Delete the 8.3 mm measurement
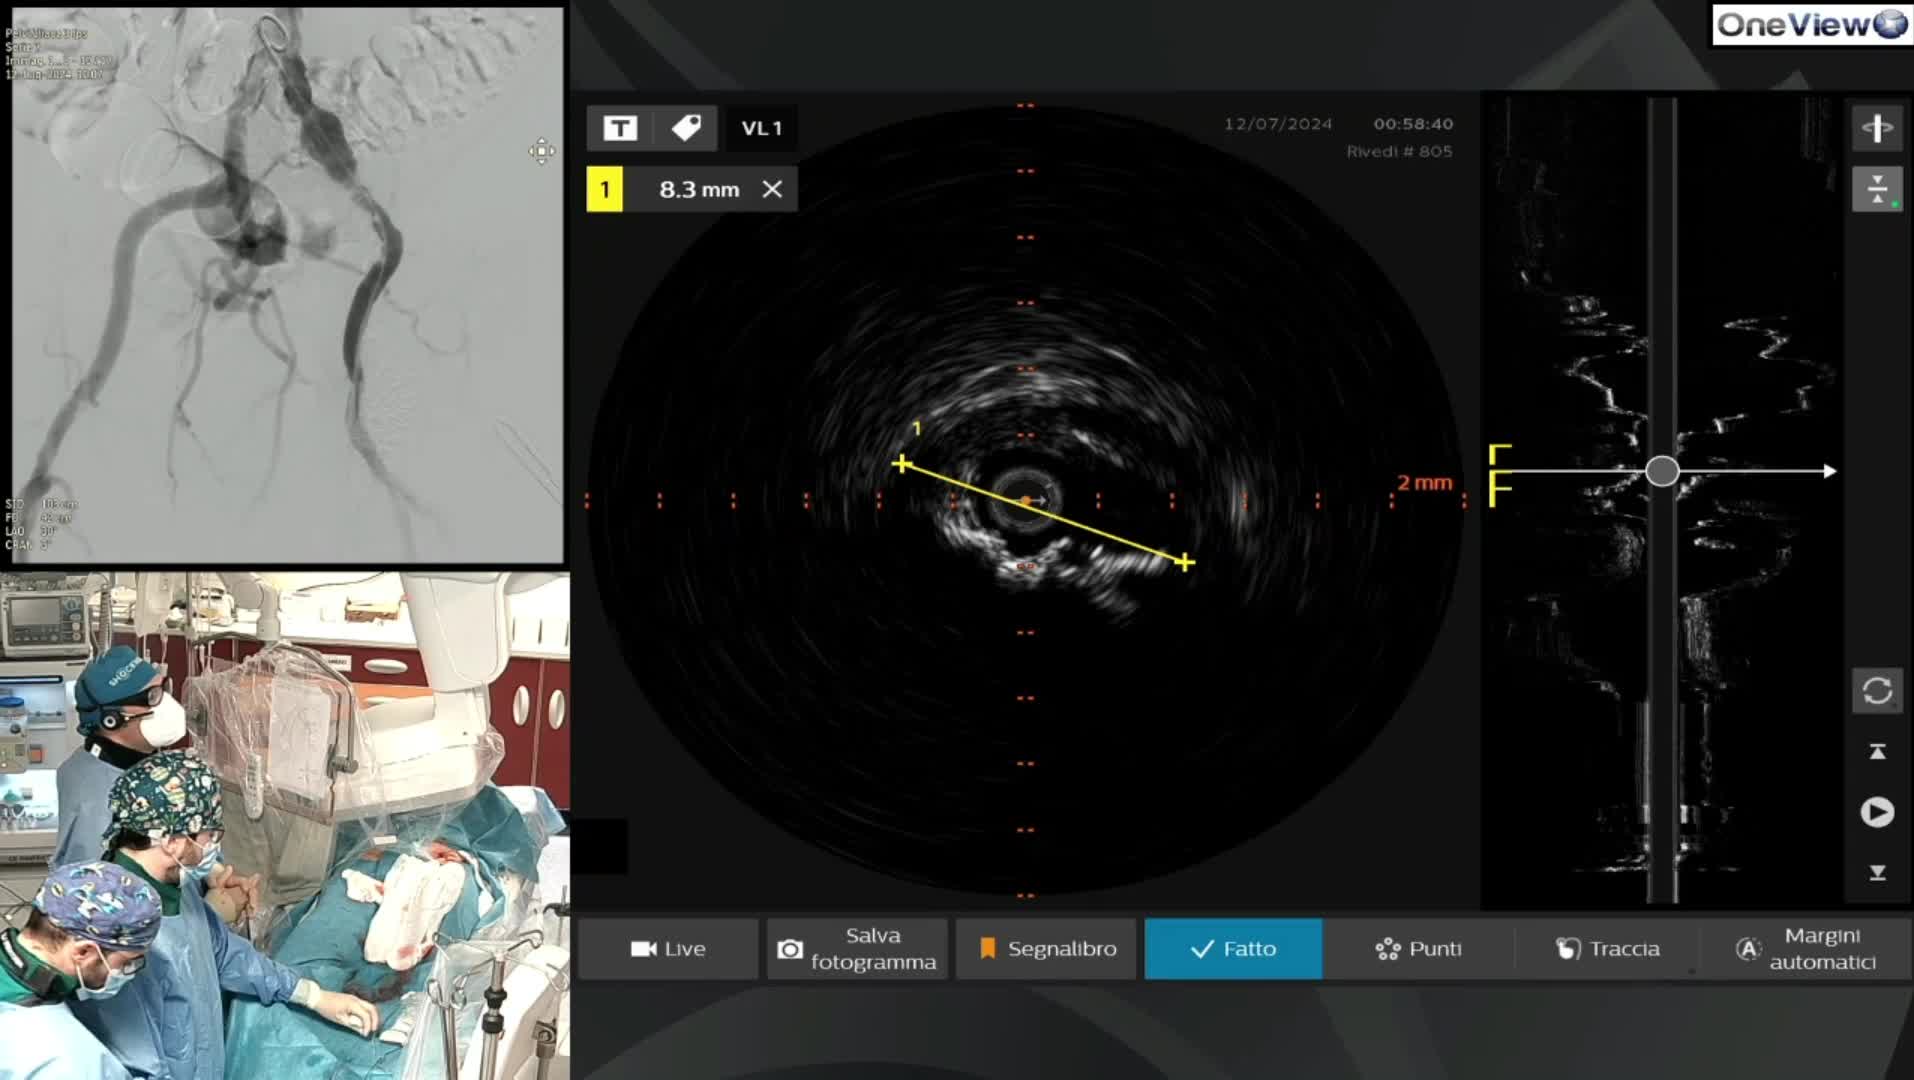 (x=772, y=189)
